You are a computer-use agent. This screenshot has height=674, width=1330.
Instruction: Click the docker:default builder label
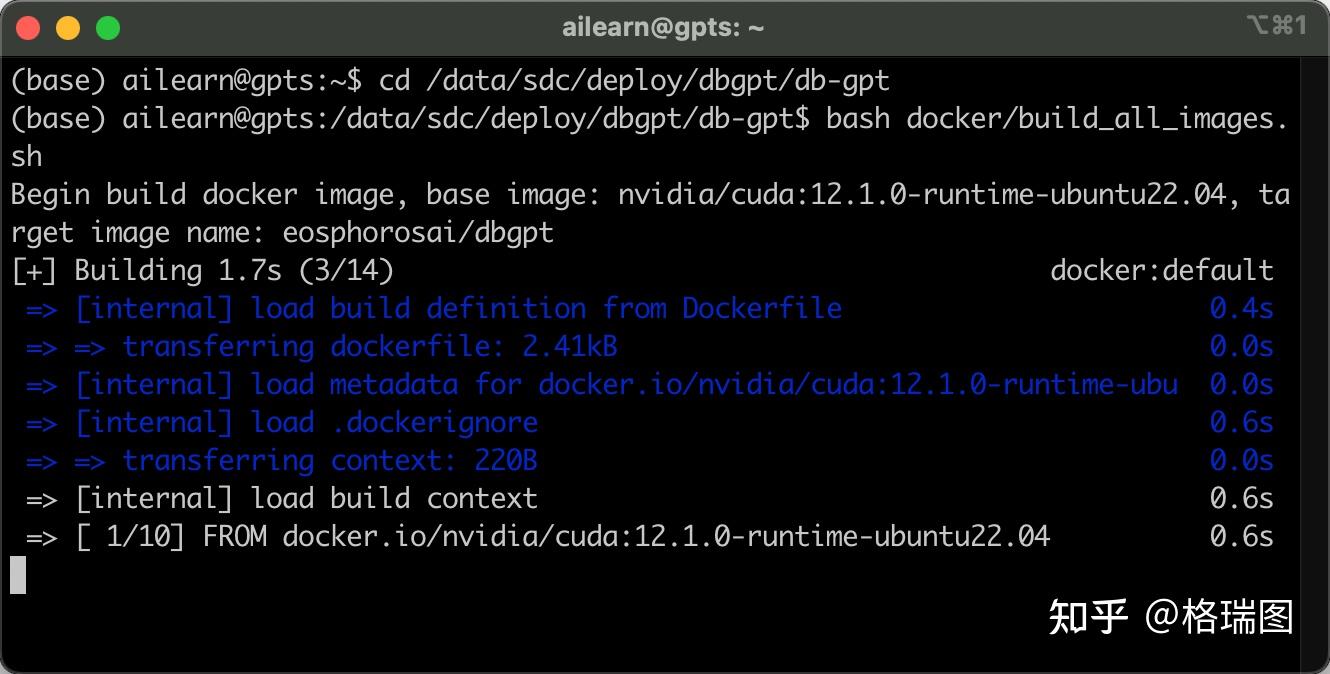1161,270
